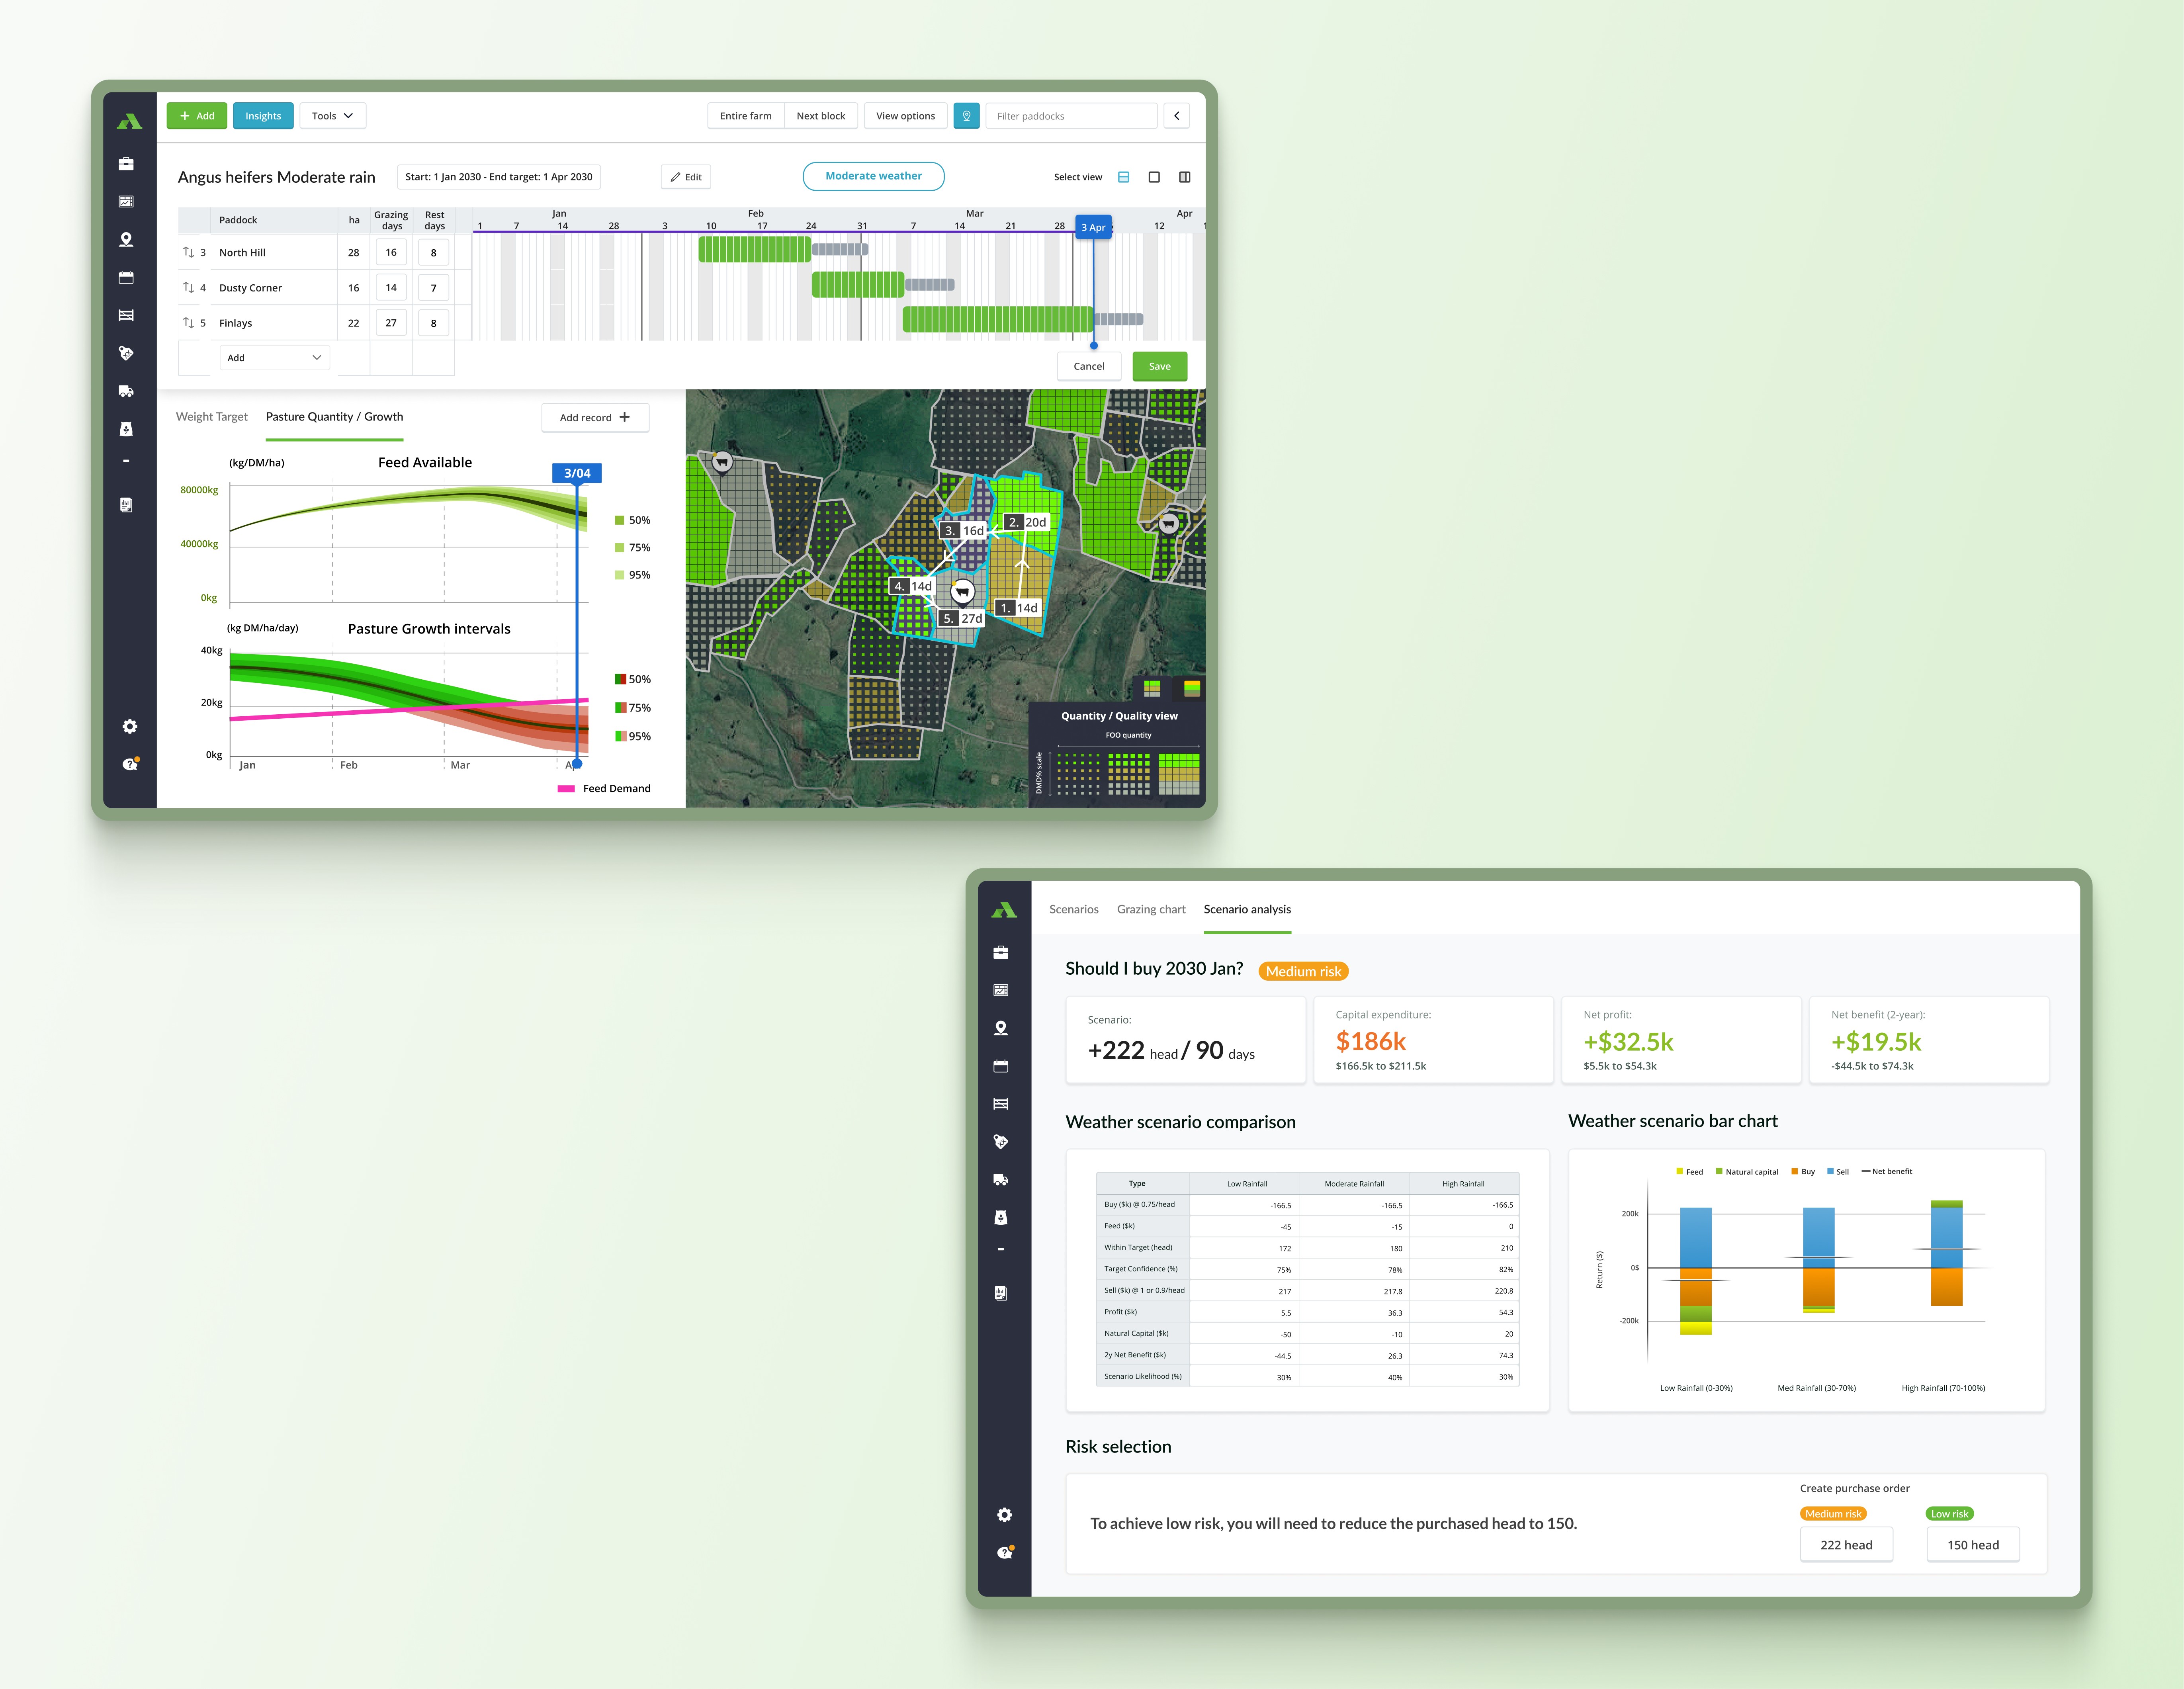Expand the Add paddock dropdown
The image size is (2184, 1689).
(x=274, y=358)
